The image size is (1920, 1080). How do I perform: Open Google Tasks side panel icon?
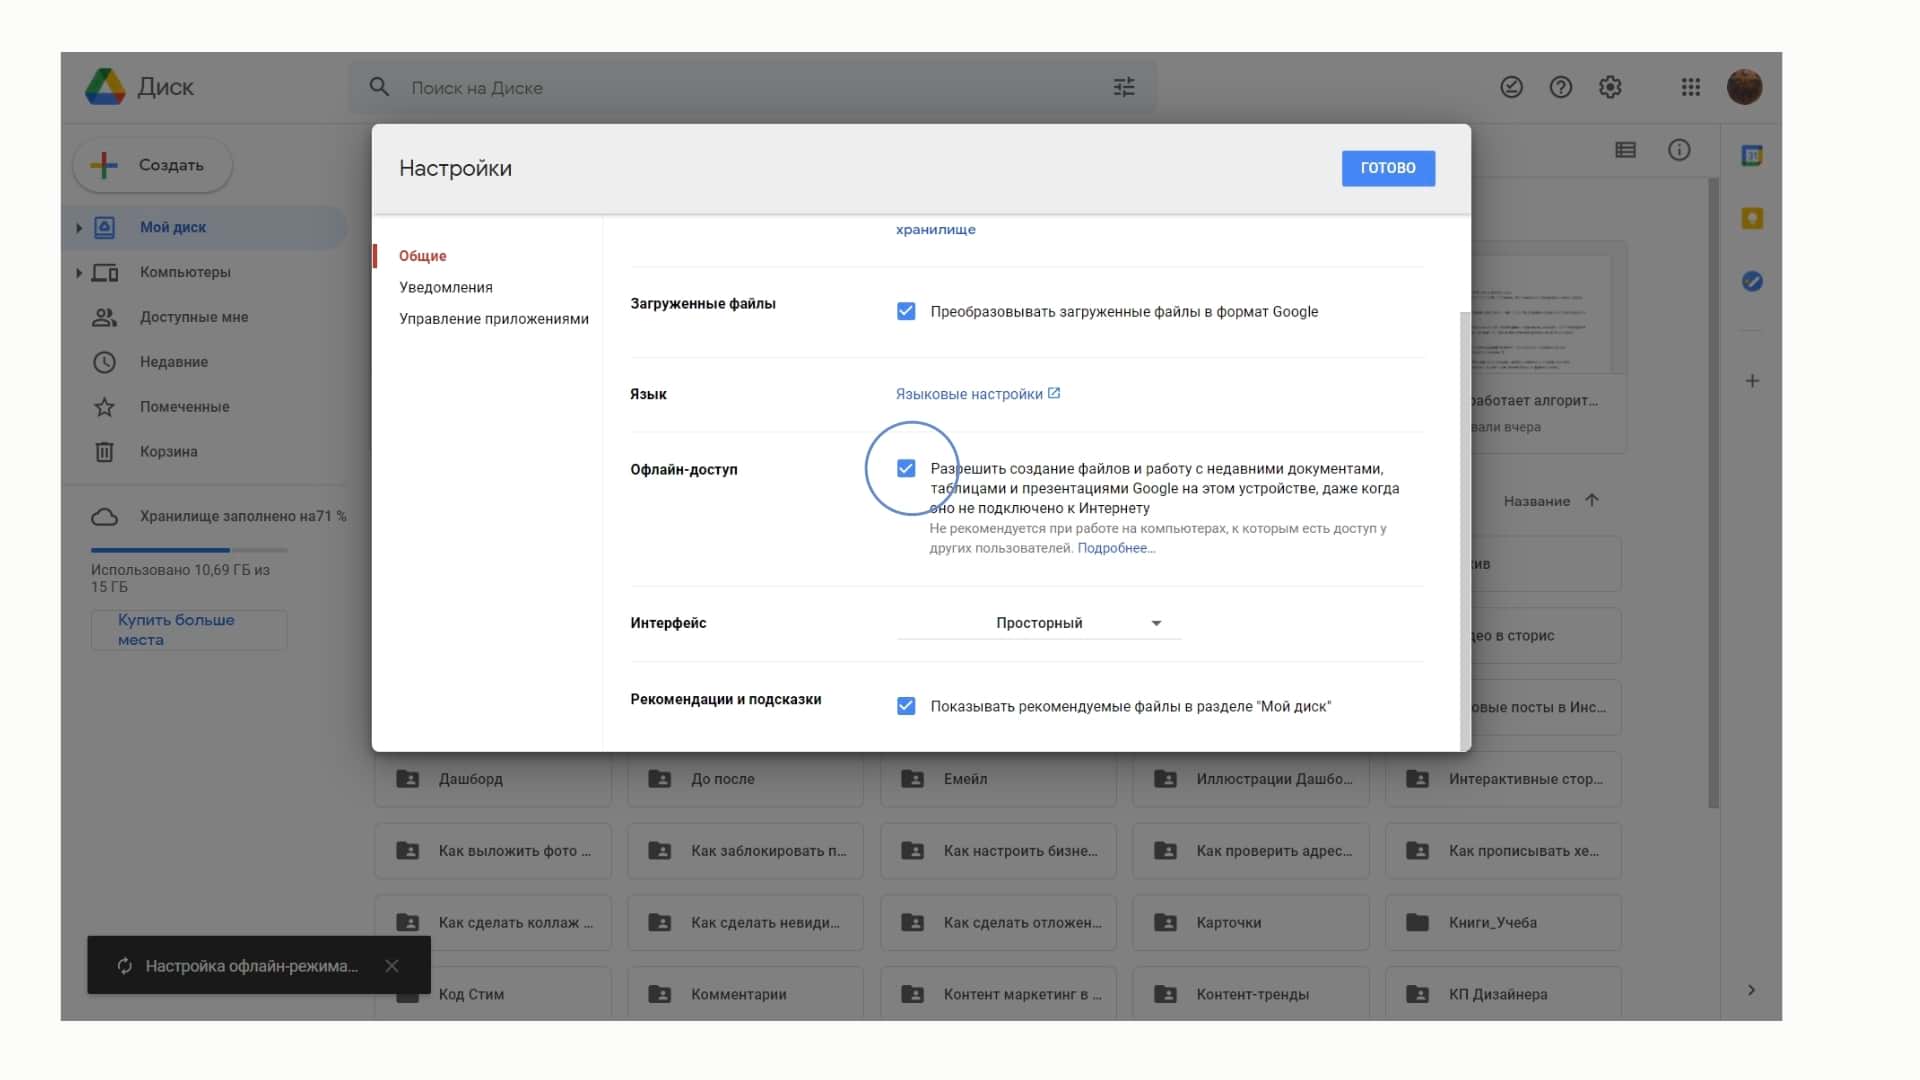pyautogui.click(x=1752, y=282)
